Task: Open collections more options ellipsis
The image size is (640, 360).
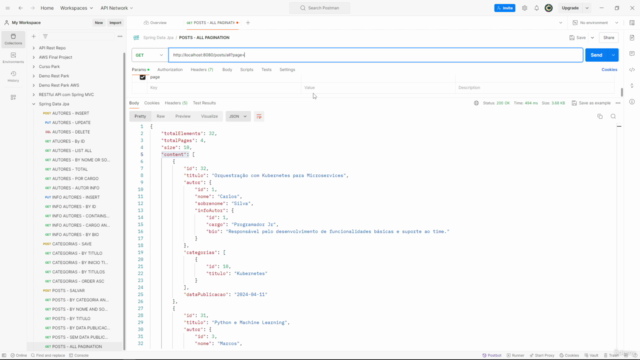Action: tap(120, 36)
